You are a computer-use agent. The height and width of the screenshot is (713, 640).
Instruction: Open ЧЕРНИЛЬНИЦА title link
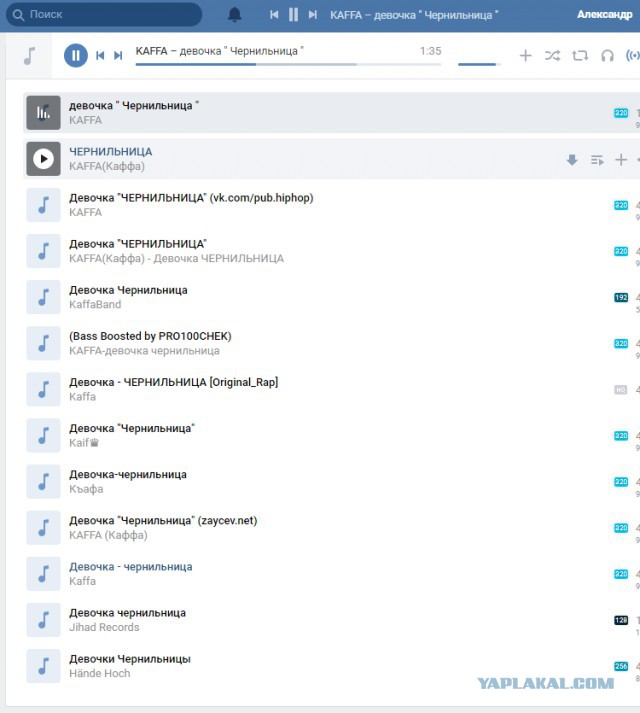[x=111, y=151]
